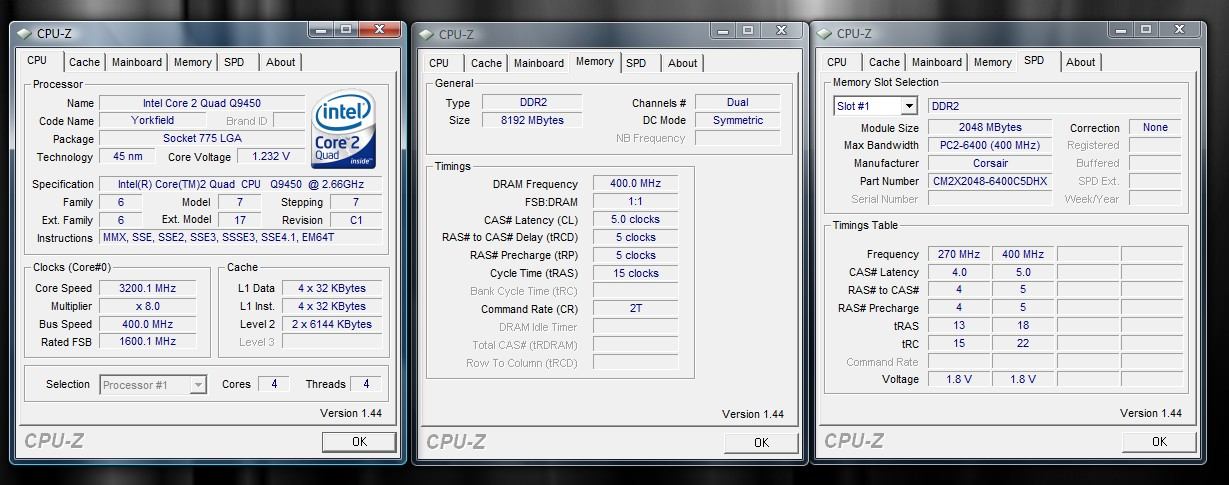Click the Rated FSB value '1600.1 MHz'
This screenshot has width=1229, height=485.
[x=147, y=342]
